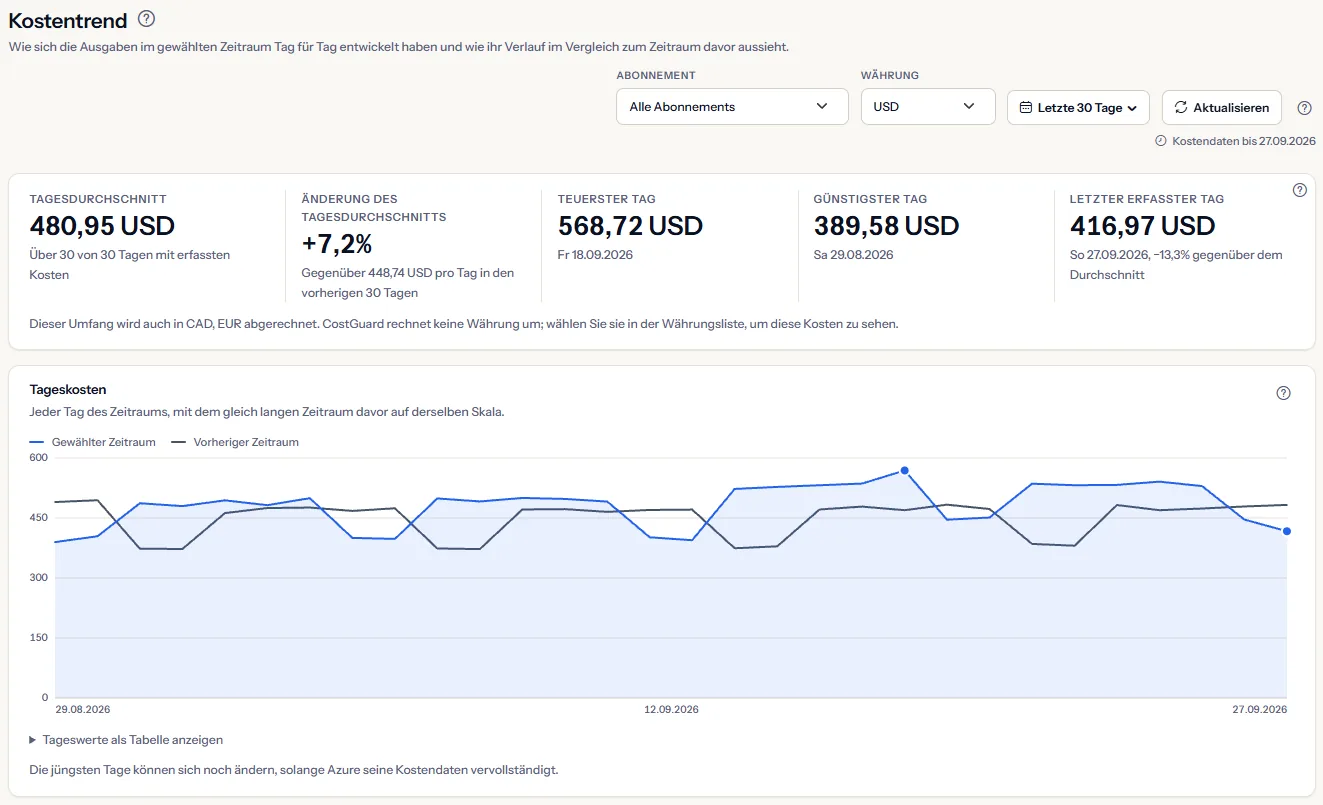Viewport: 1323px width, 805px height.
Task: Open the Letzte 30 Tage date range picker
Action: pyautogui.click(x=1078, y=107)
